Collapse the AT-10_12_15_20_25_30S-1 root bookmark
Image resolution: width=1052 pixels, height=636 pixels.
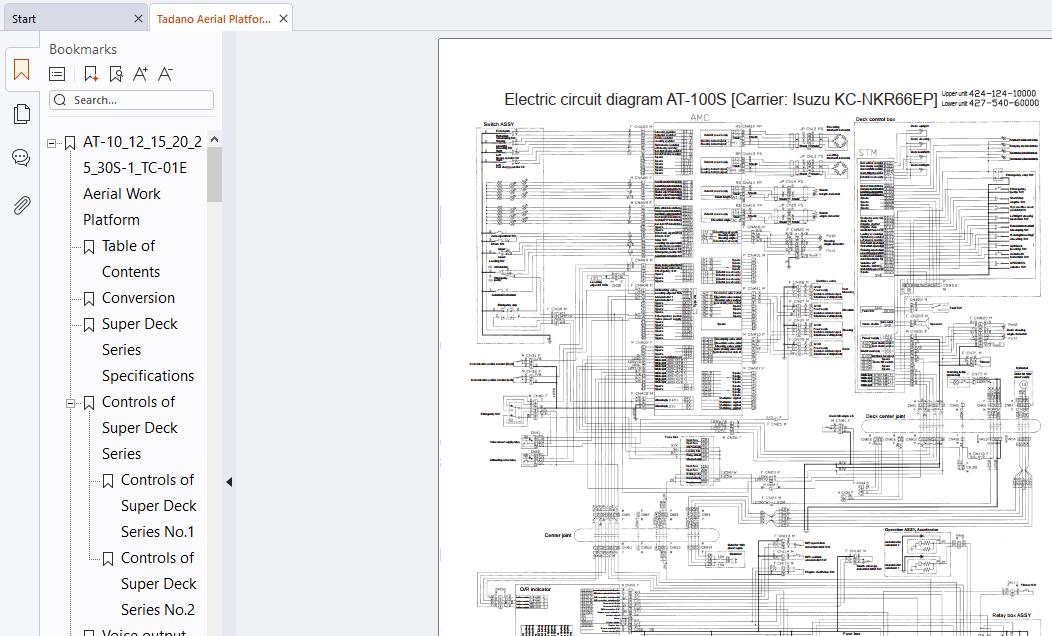click(52, 143)
